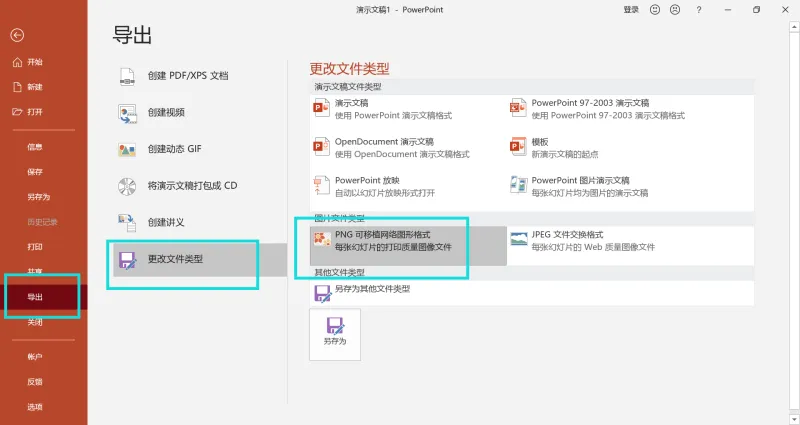The image size is (800, 425).
Task: Open the 创建视频 export option icon
Action: coord(127,113)
